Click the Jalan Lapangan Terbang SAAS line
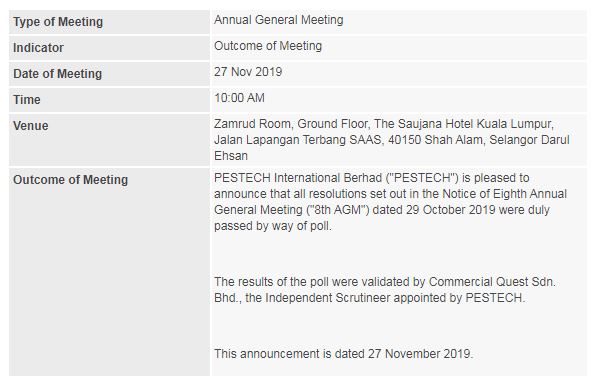The width and height of the screenshot is (598, 379). coord(392,140)
